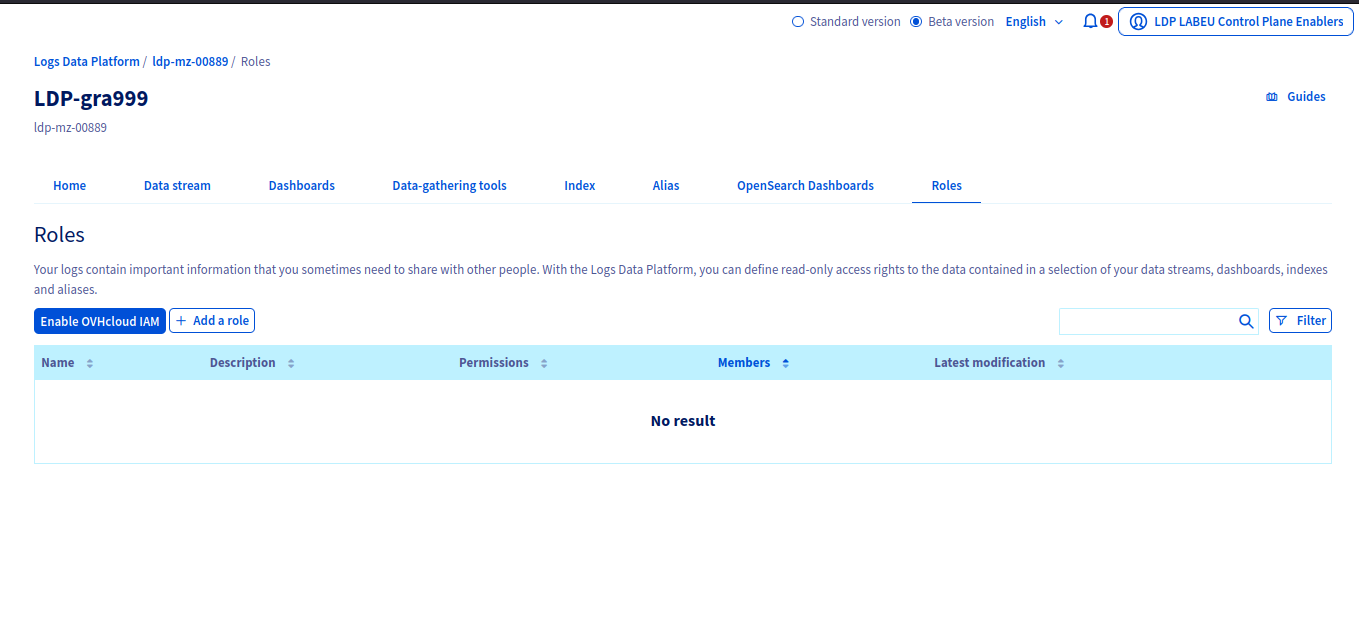The height and width of the screenshot is (620, 1359).
Task: Click the notification bell icon
Action: [1090, 21]
